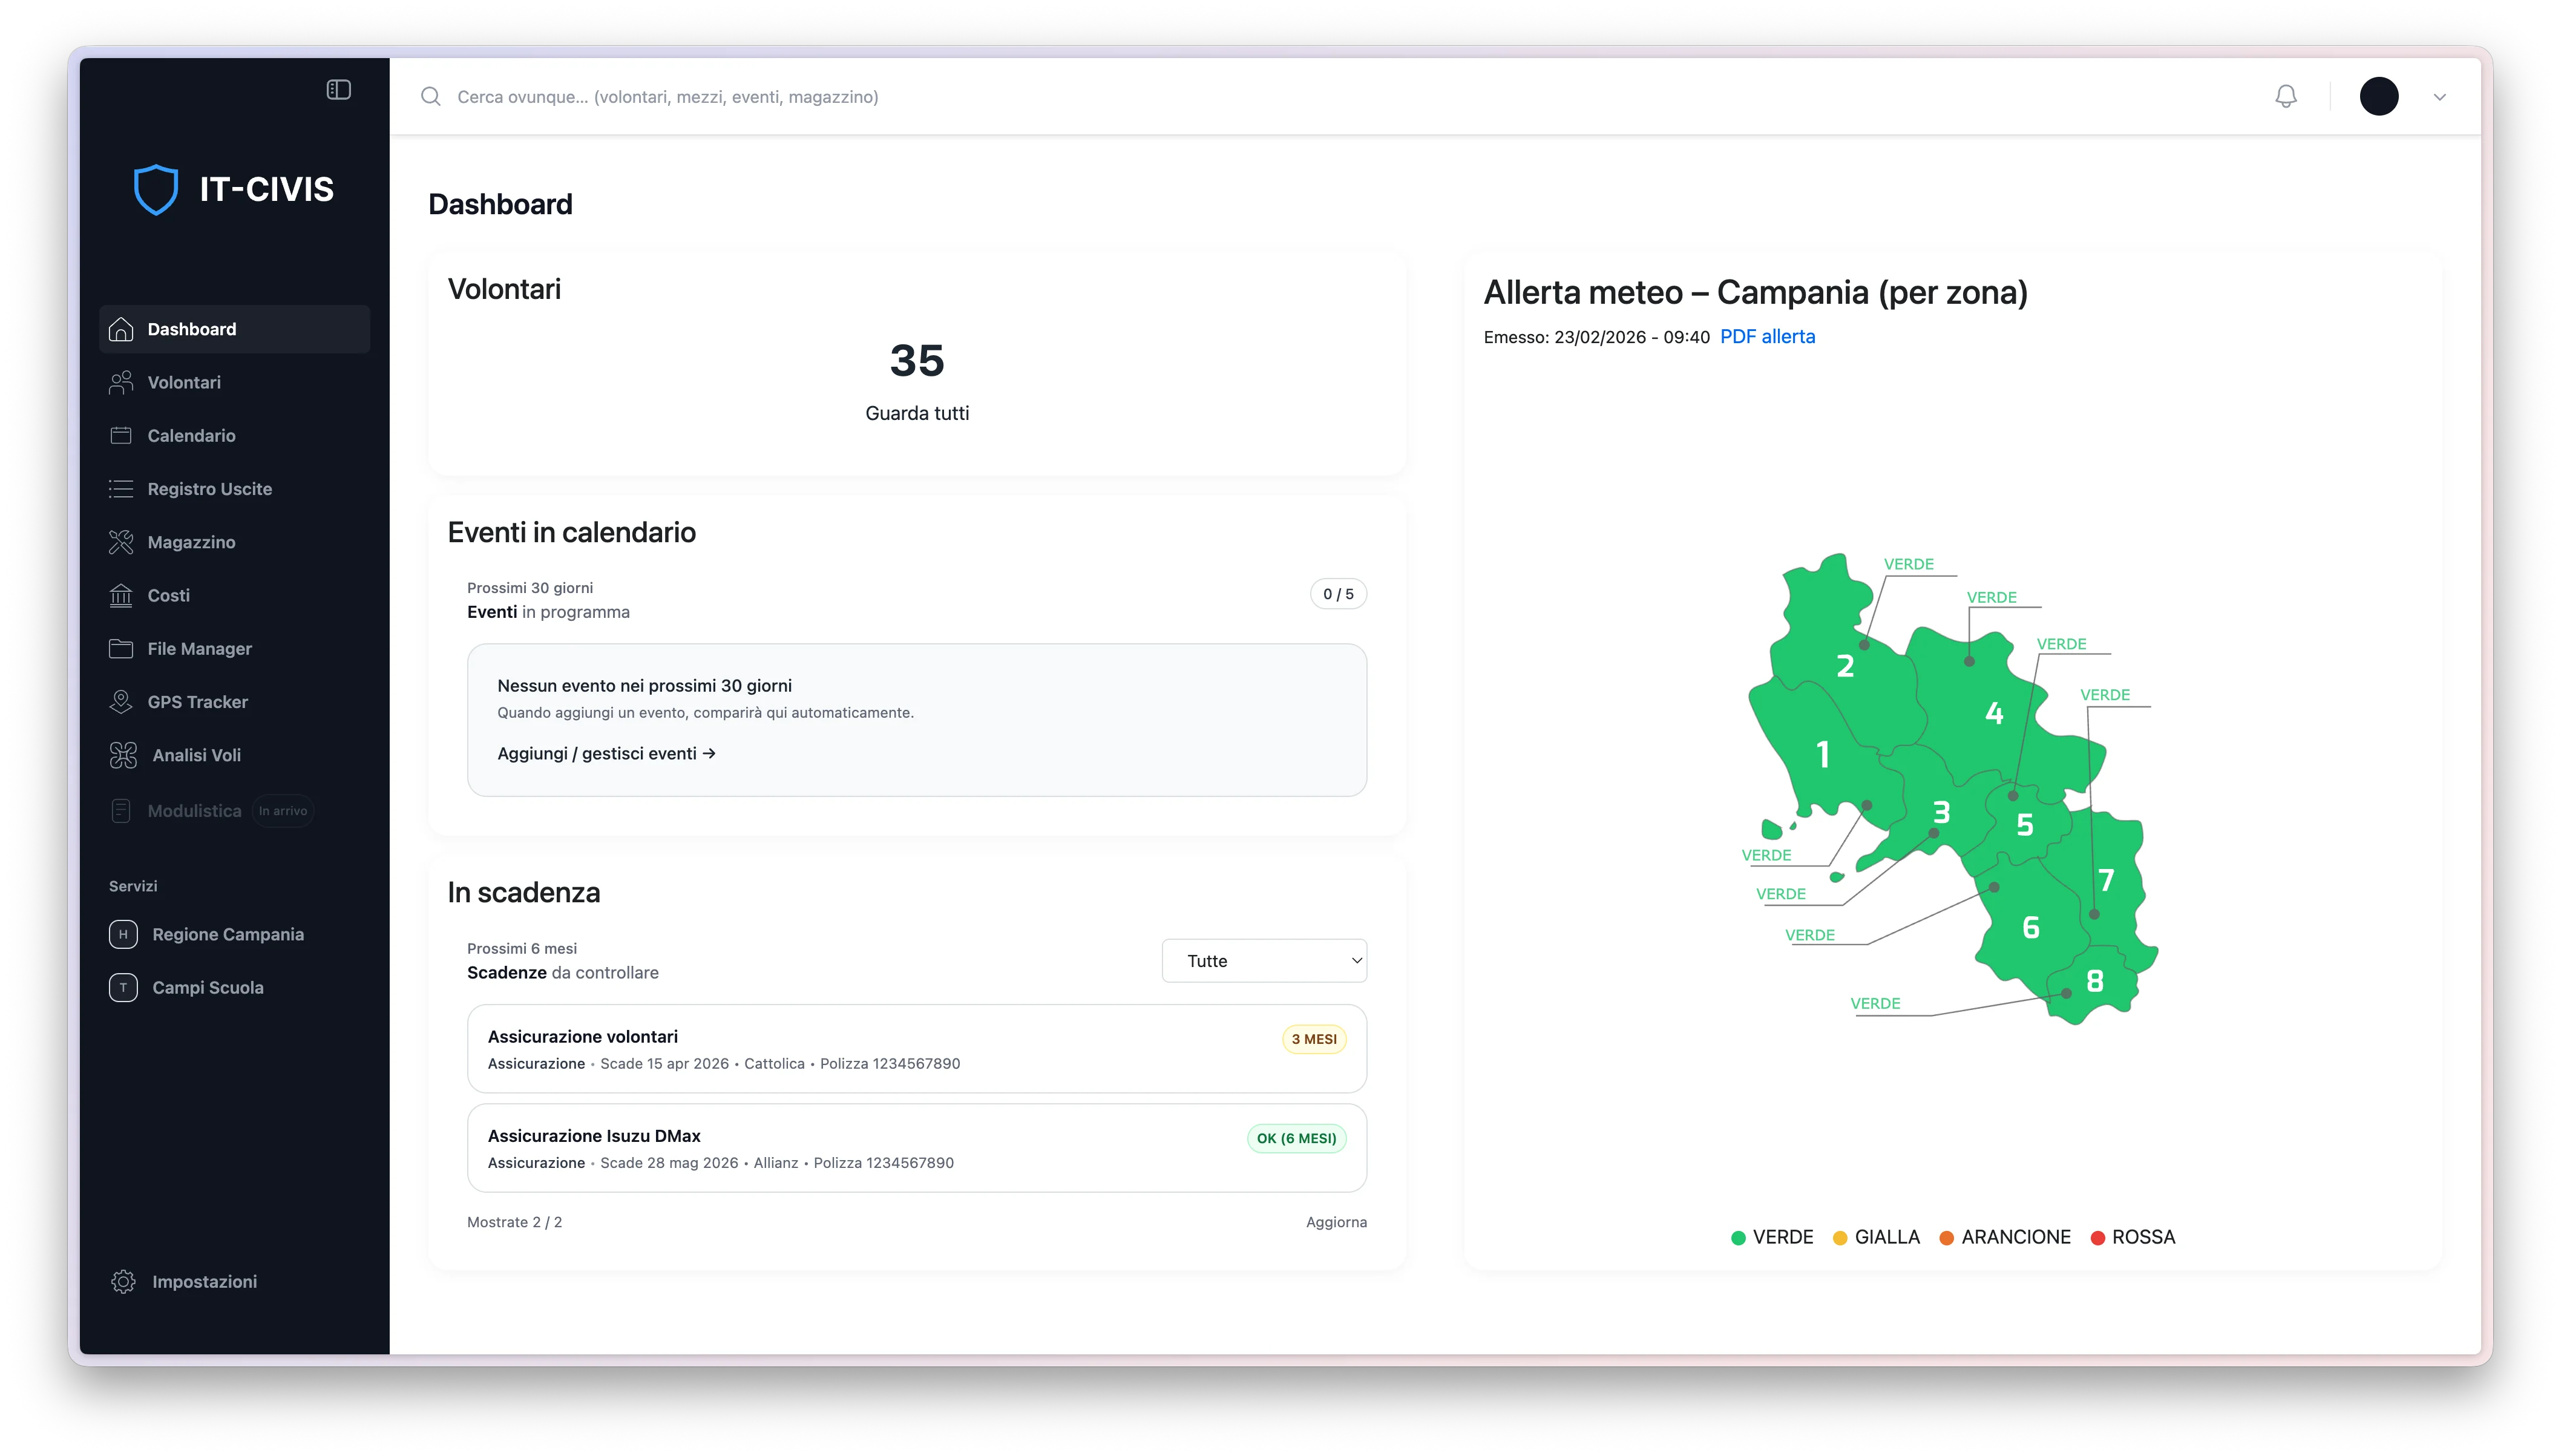Click Aggiungi / gestisci eventi link
Viewport: 2561px width, 1456px height.
point(606,753)
